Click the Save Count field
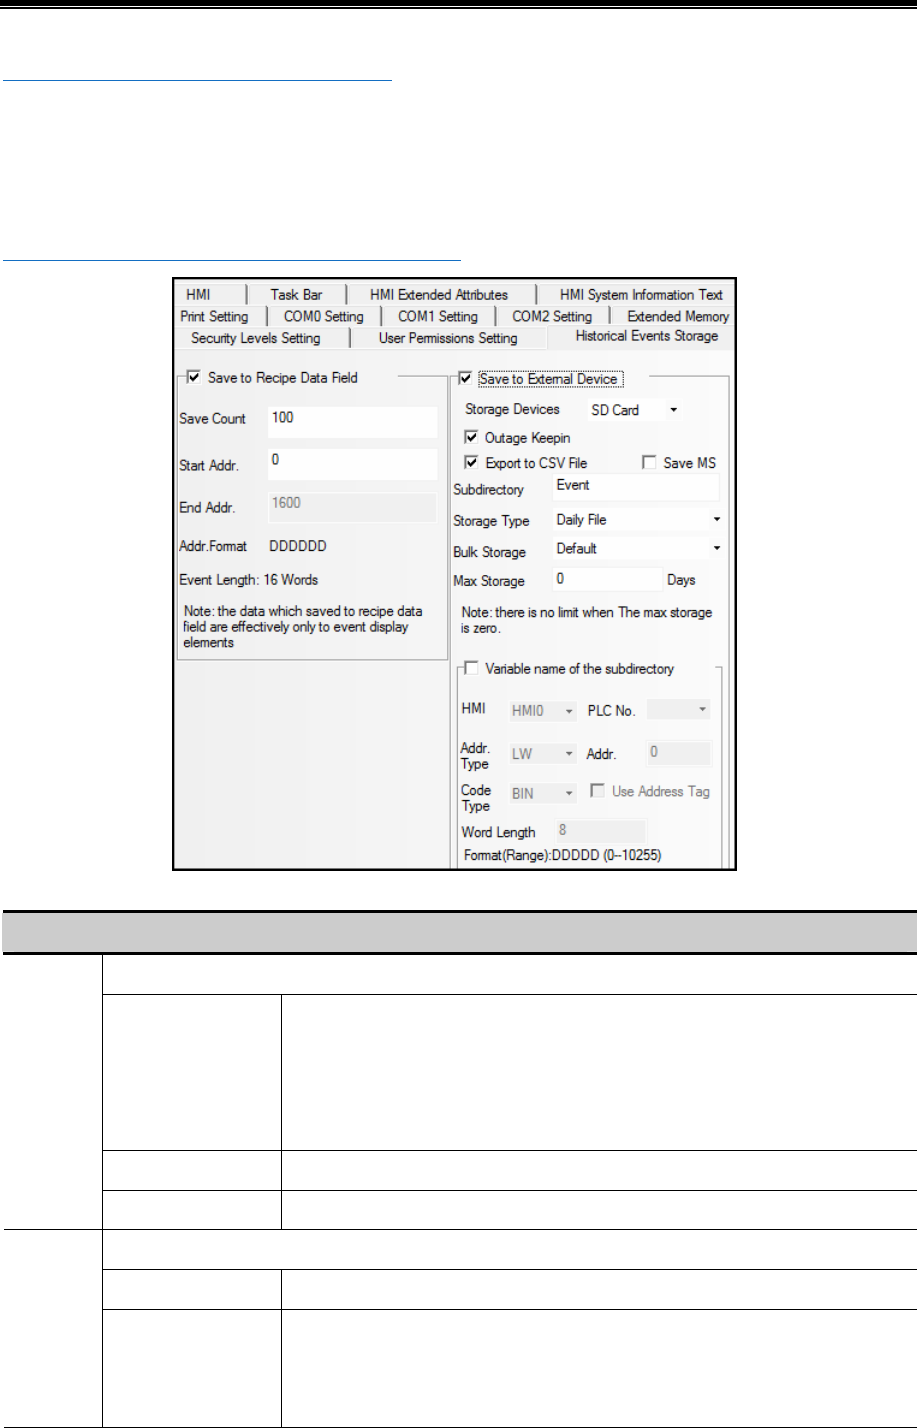This screenshot has height=1428, width=917. click(x=352, y=421)
